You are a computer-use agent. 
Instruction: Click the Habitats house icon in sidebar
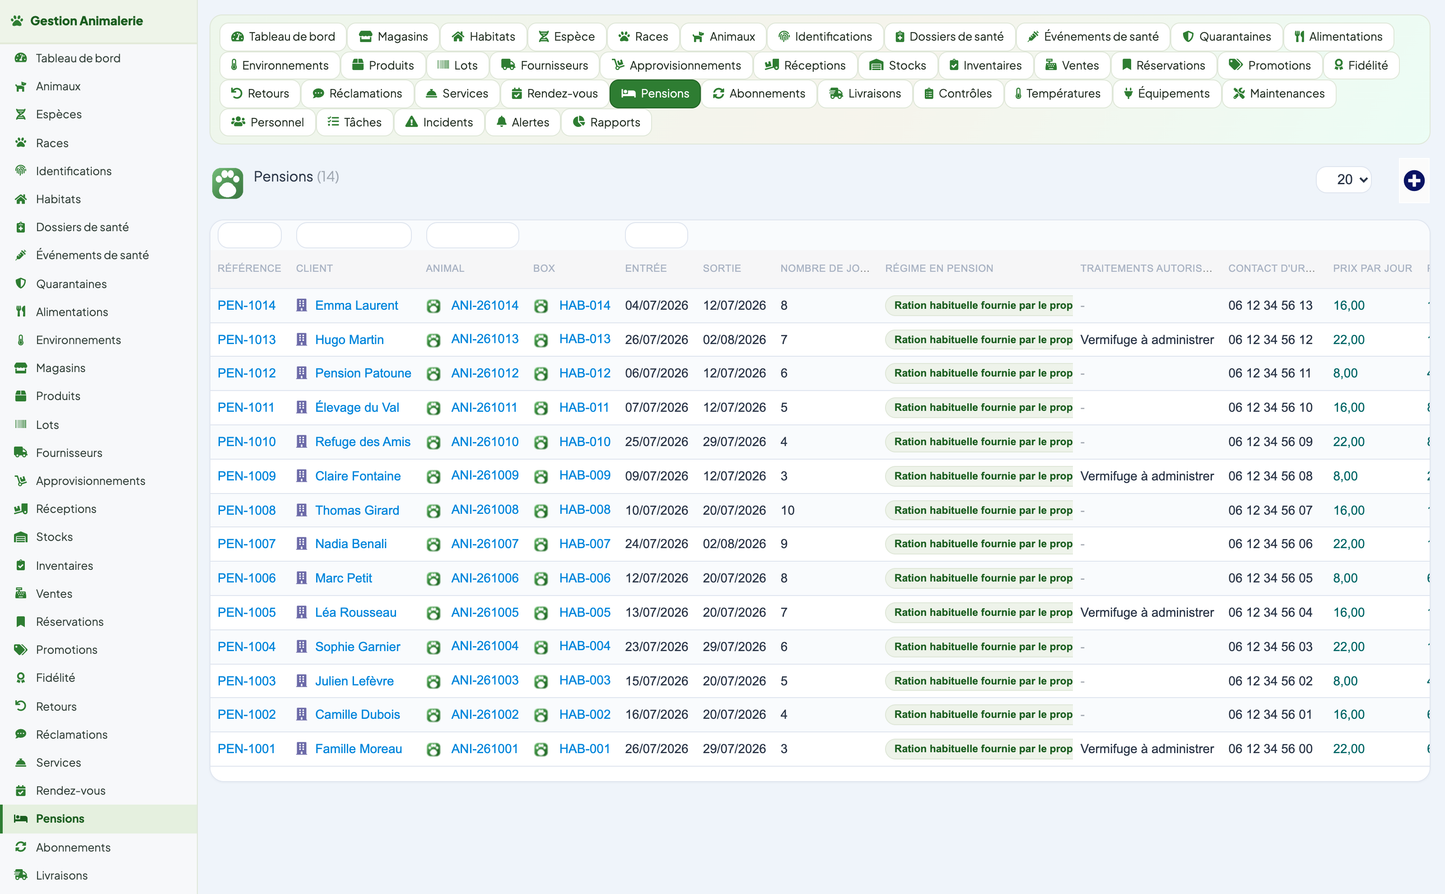click(20, 199)
